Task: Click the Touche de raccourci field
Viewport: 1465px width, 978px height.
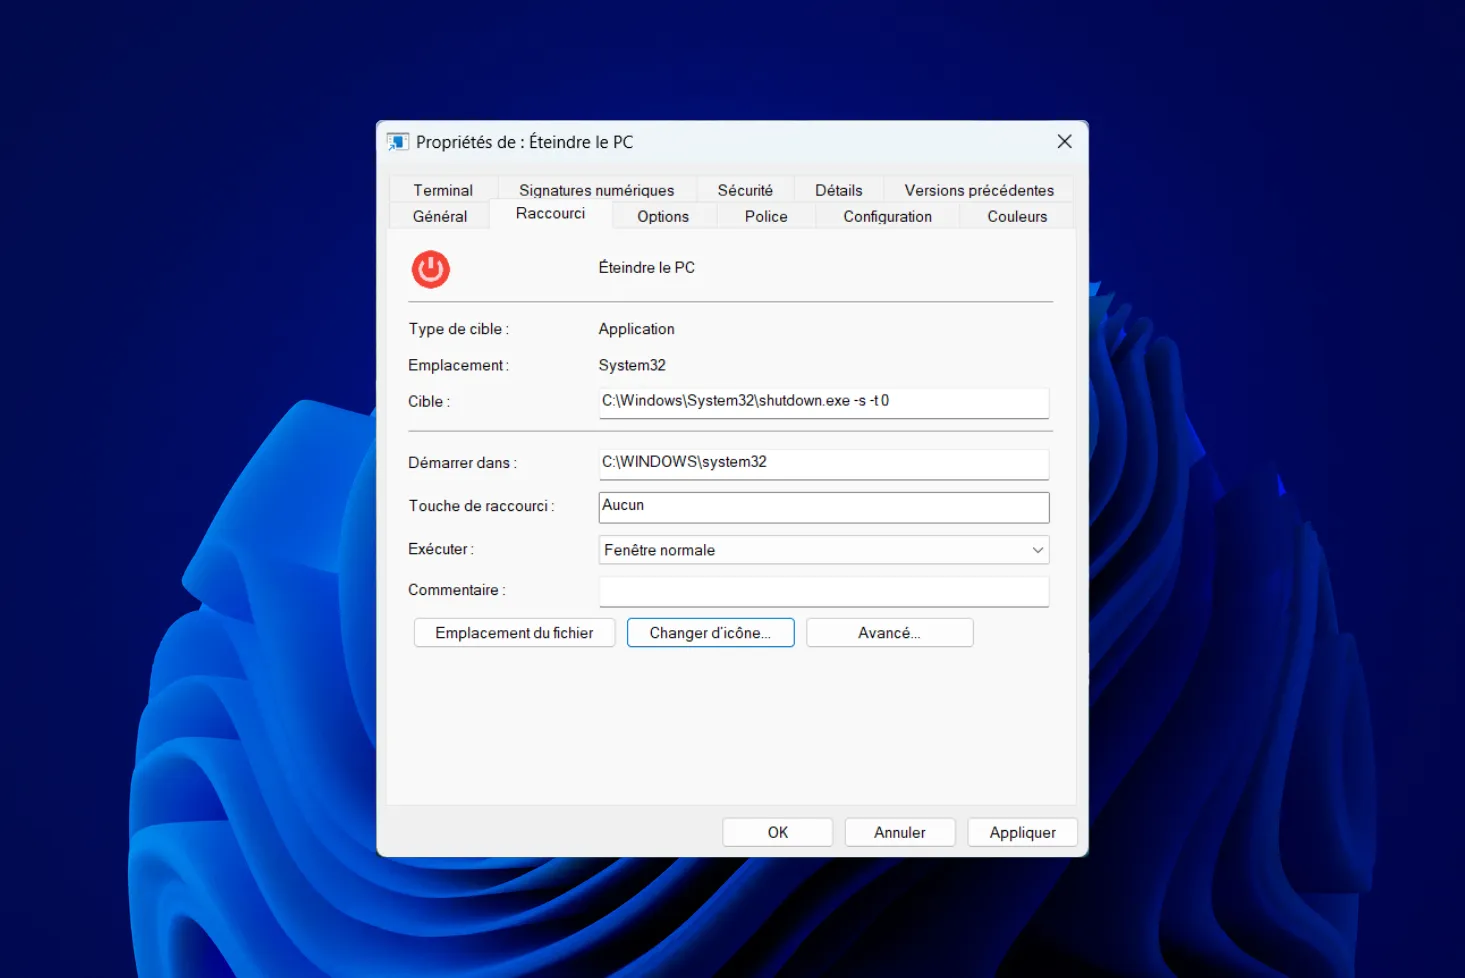Action: pyautogui.click(x=822, y=506)
